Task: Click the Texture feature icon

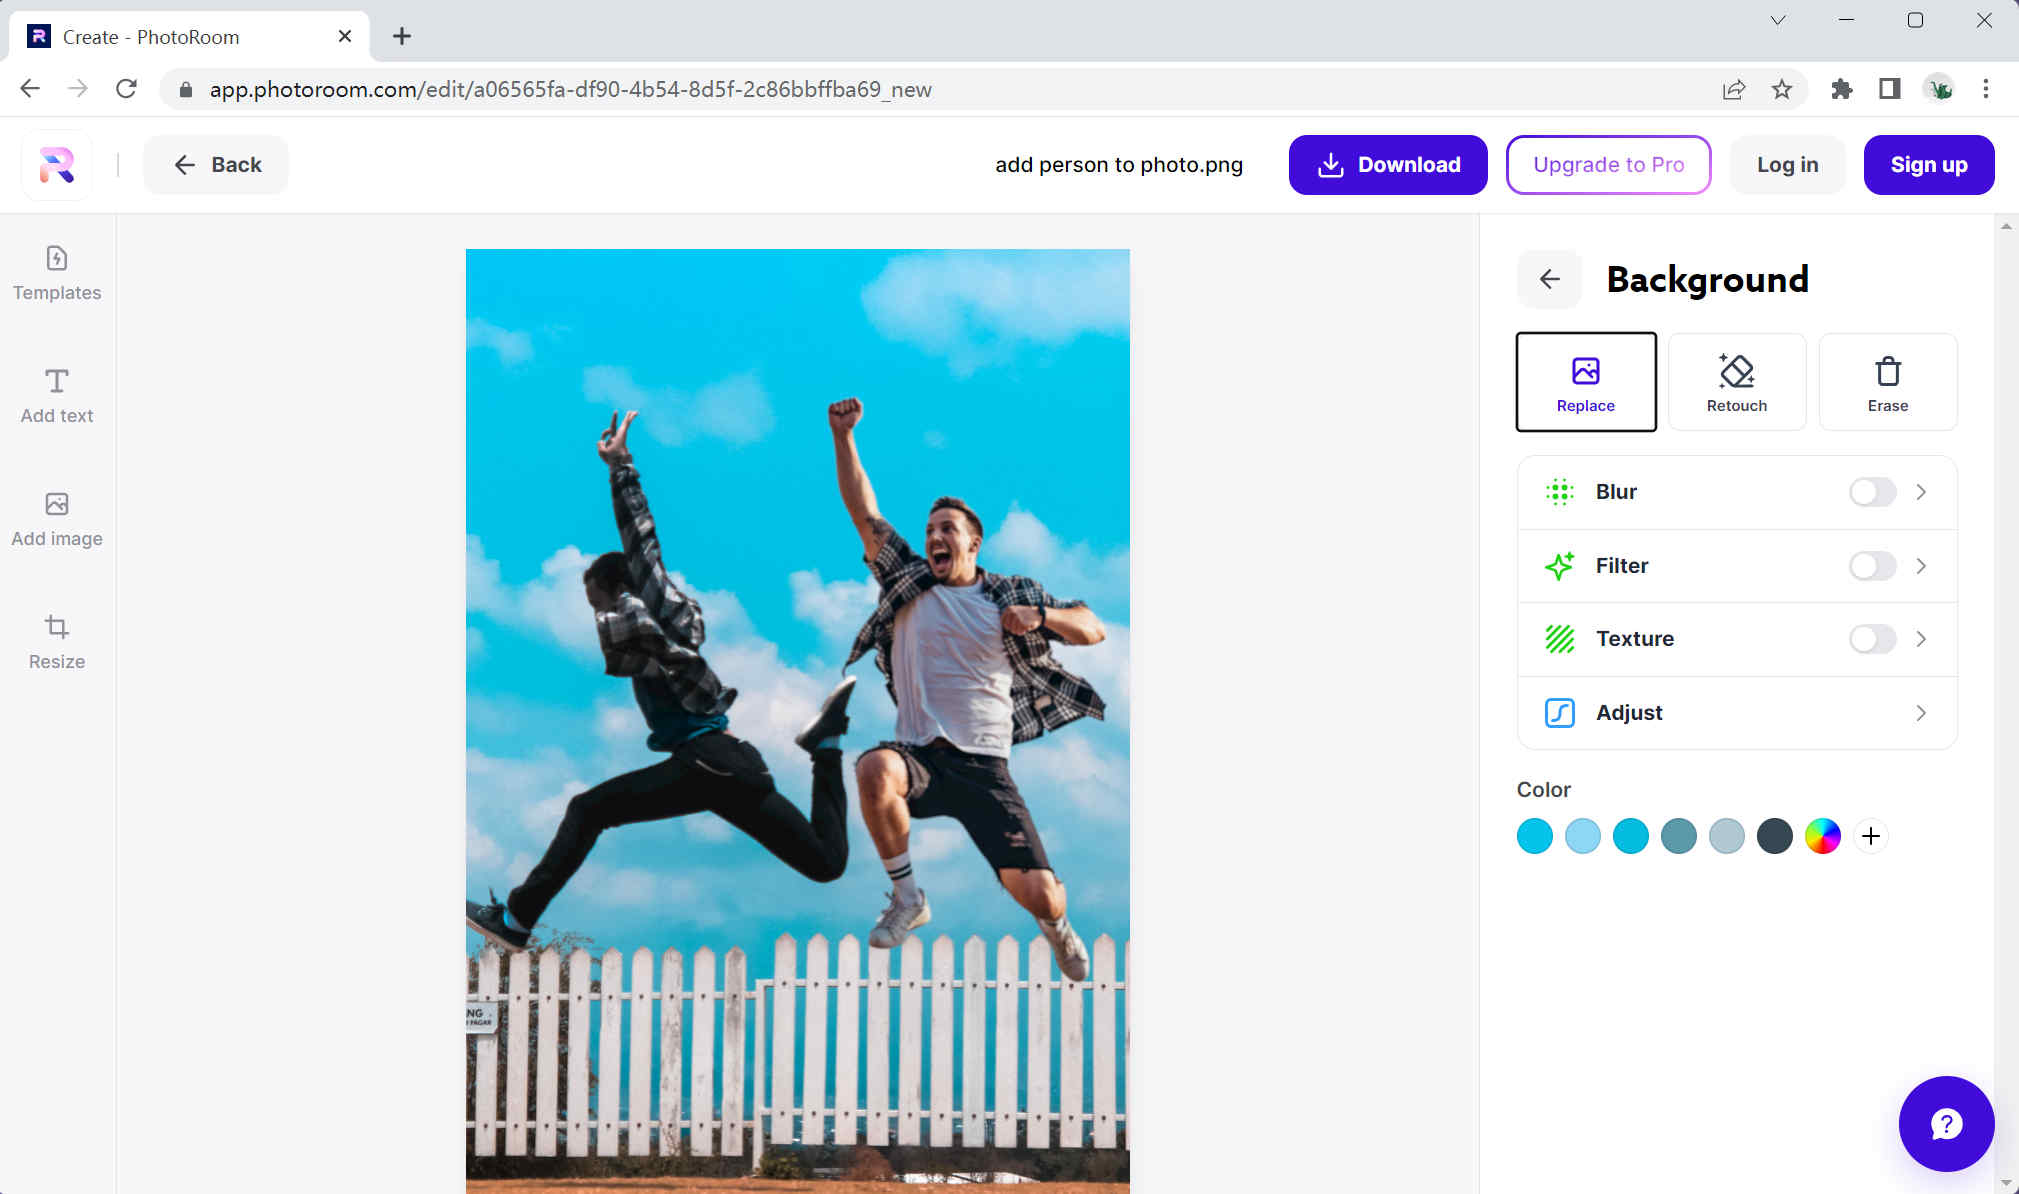Action: coord(1559,638)
